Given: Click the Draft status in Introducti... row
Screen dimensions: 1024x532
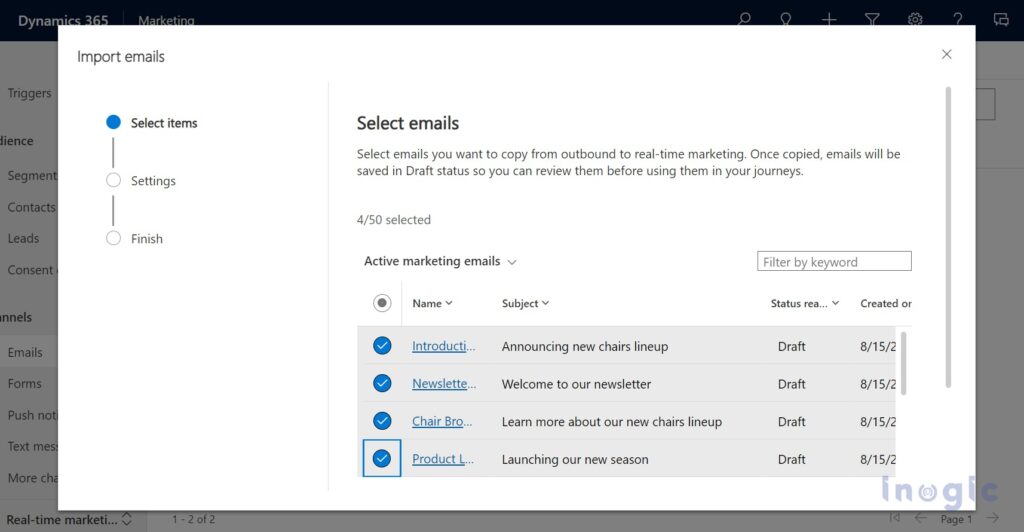Looking at the screenshot, I should (x=792, y=346).
